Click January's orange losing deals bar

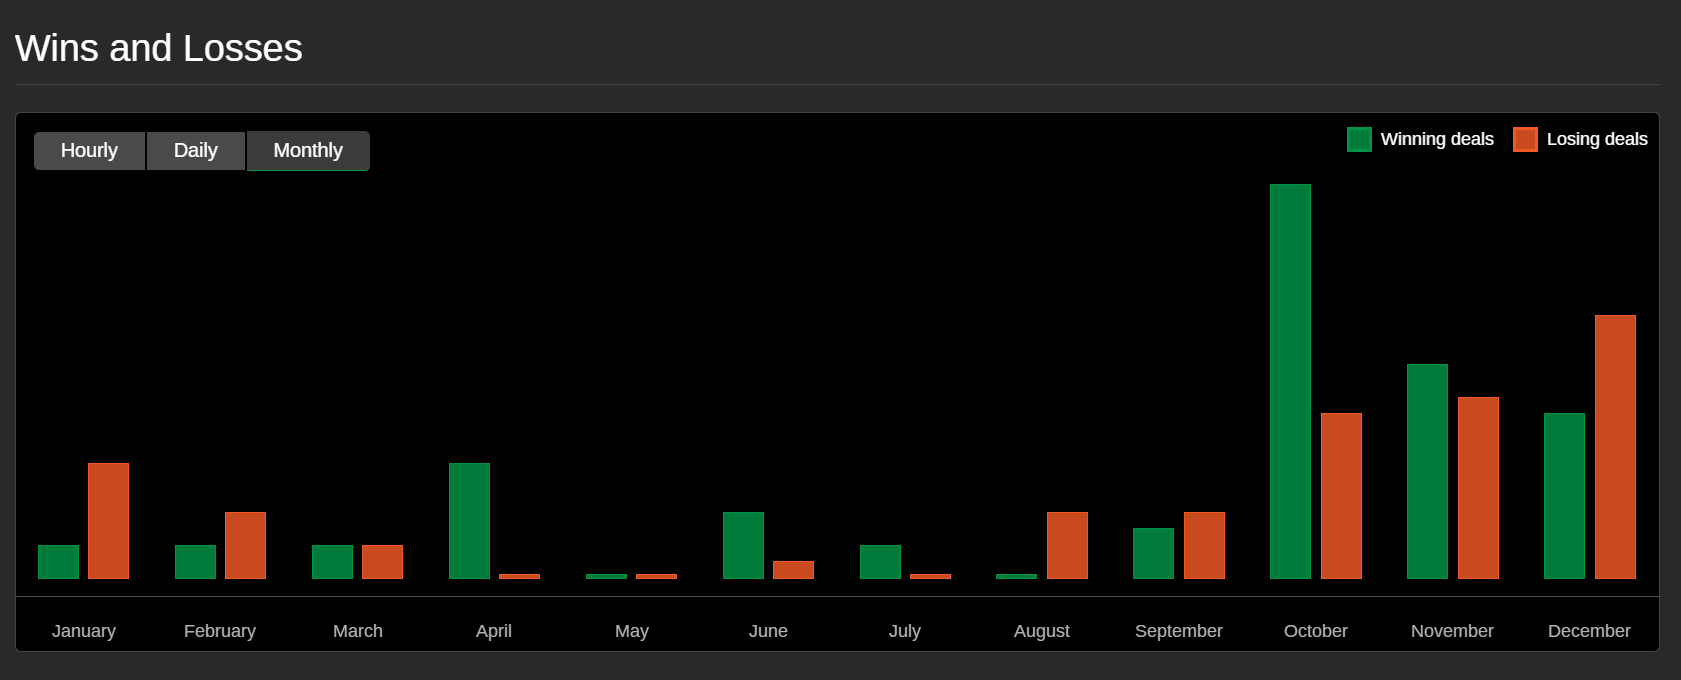click(x=108, y=521)
